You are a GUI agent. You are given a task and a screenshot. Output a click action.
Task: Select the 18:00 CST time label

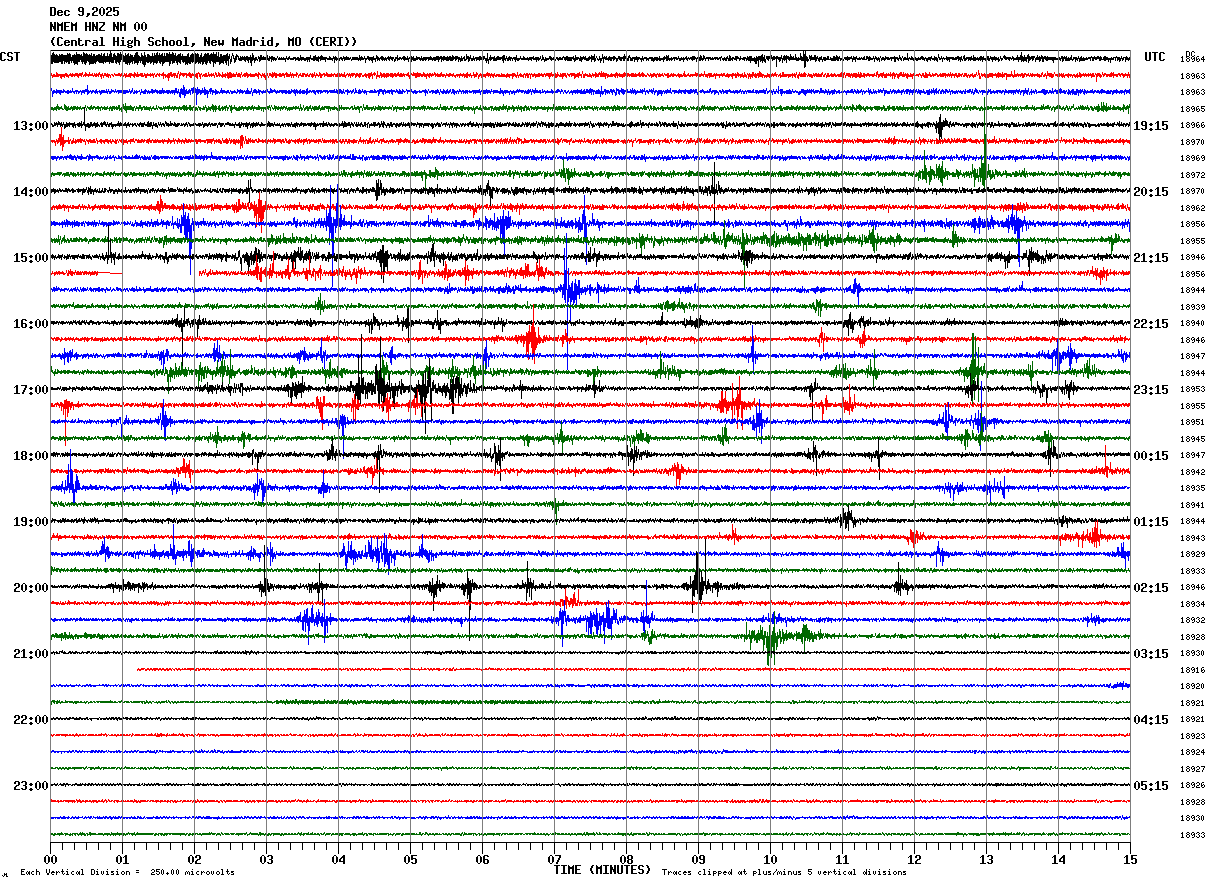pos(30,456)
